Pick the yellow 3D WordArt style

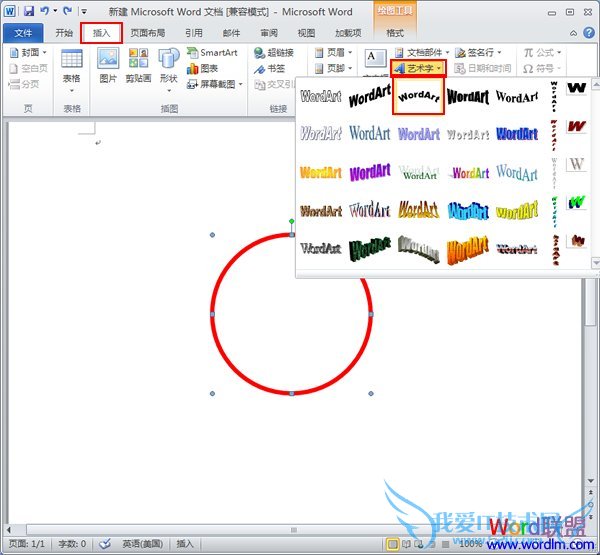(x=517, y=211)
